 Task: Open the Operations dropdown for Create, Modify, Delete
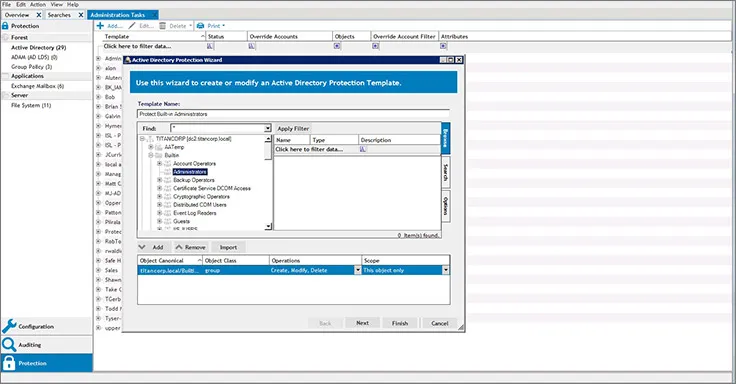pyautogui.click(x=358, y=270)
